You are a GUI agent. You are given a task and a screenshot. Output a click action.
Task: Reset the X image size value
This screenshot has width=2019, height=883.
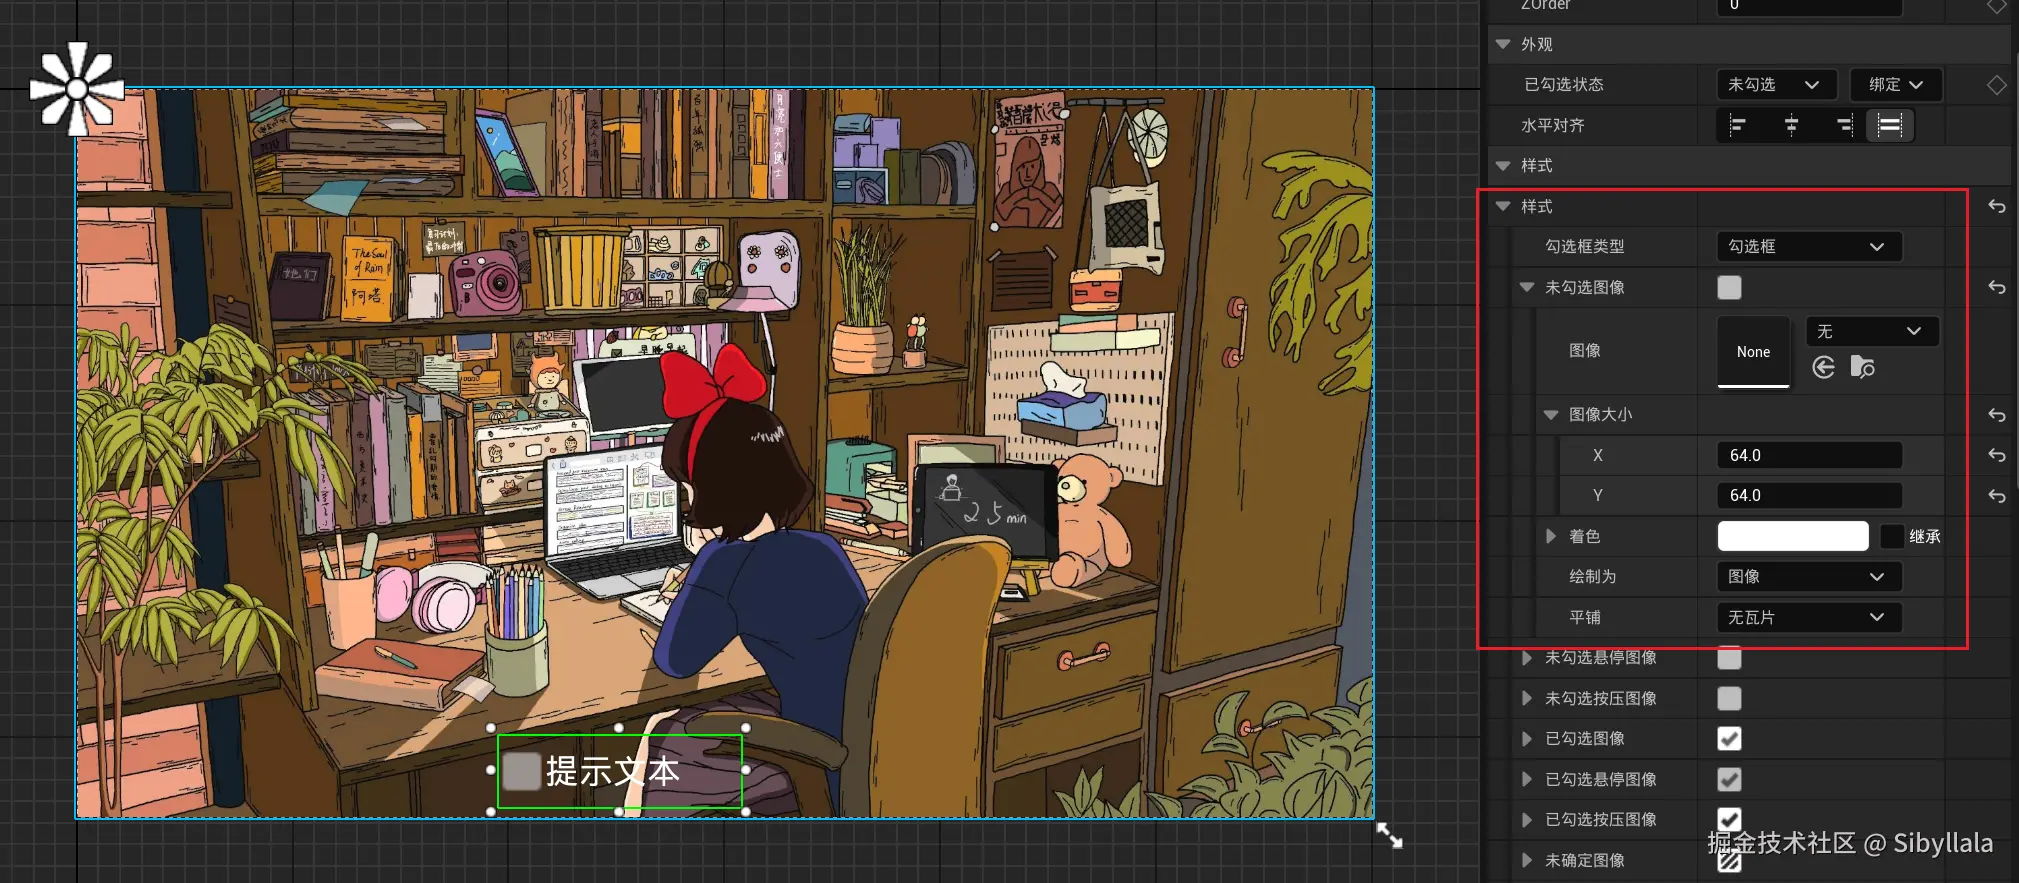[1996, 455]
